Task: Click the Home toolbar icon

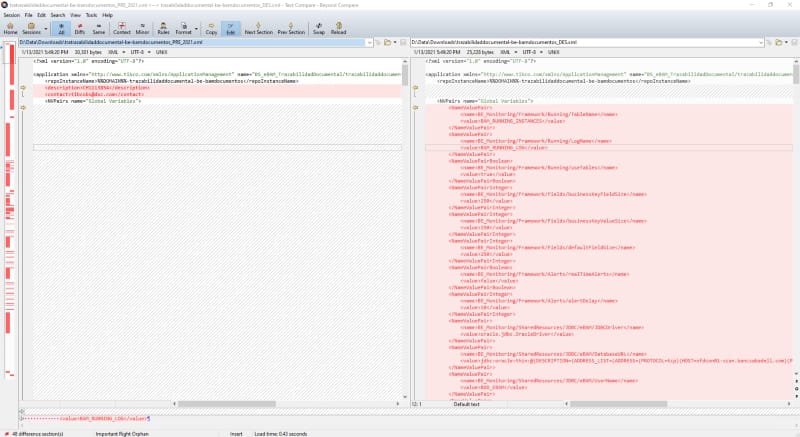Action: [x=10, y=28]
